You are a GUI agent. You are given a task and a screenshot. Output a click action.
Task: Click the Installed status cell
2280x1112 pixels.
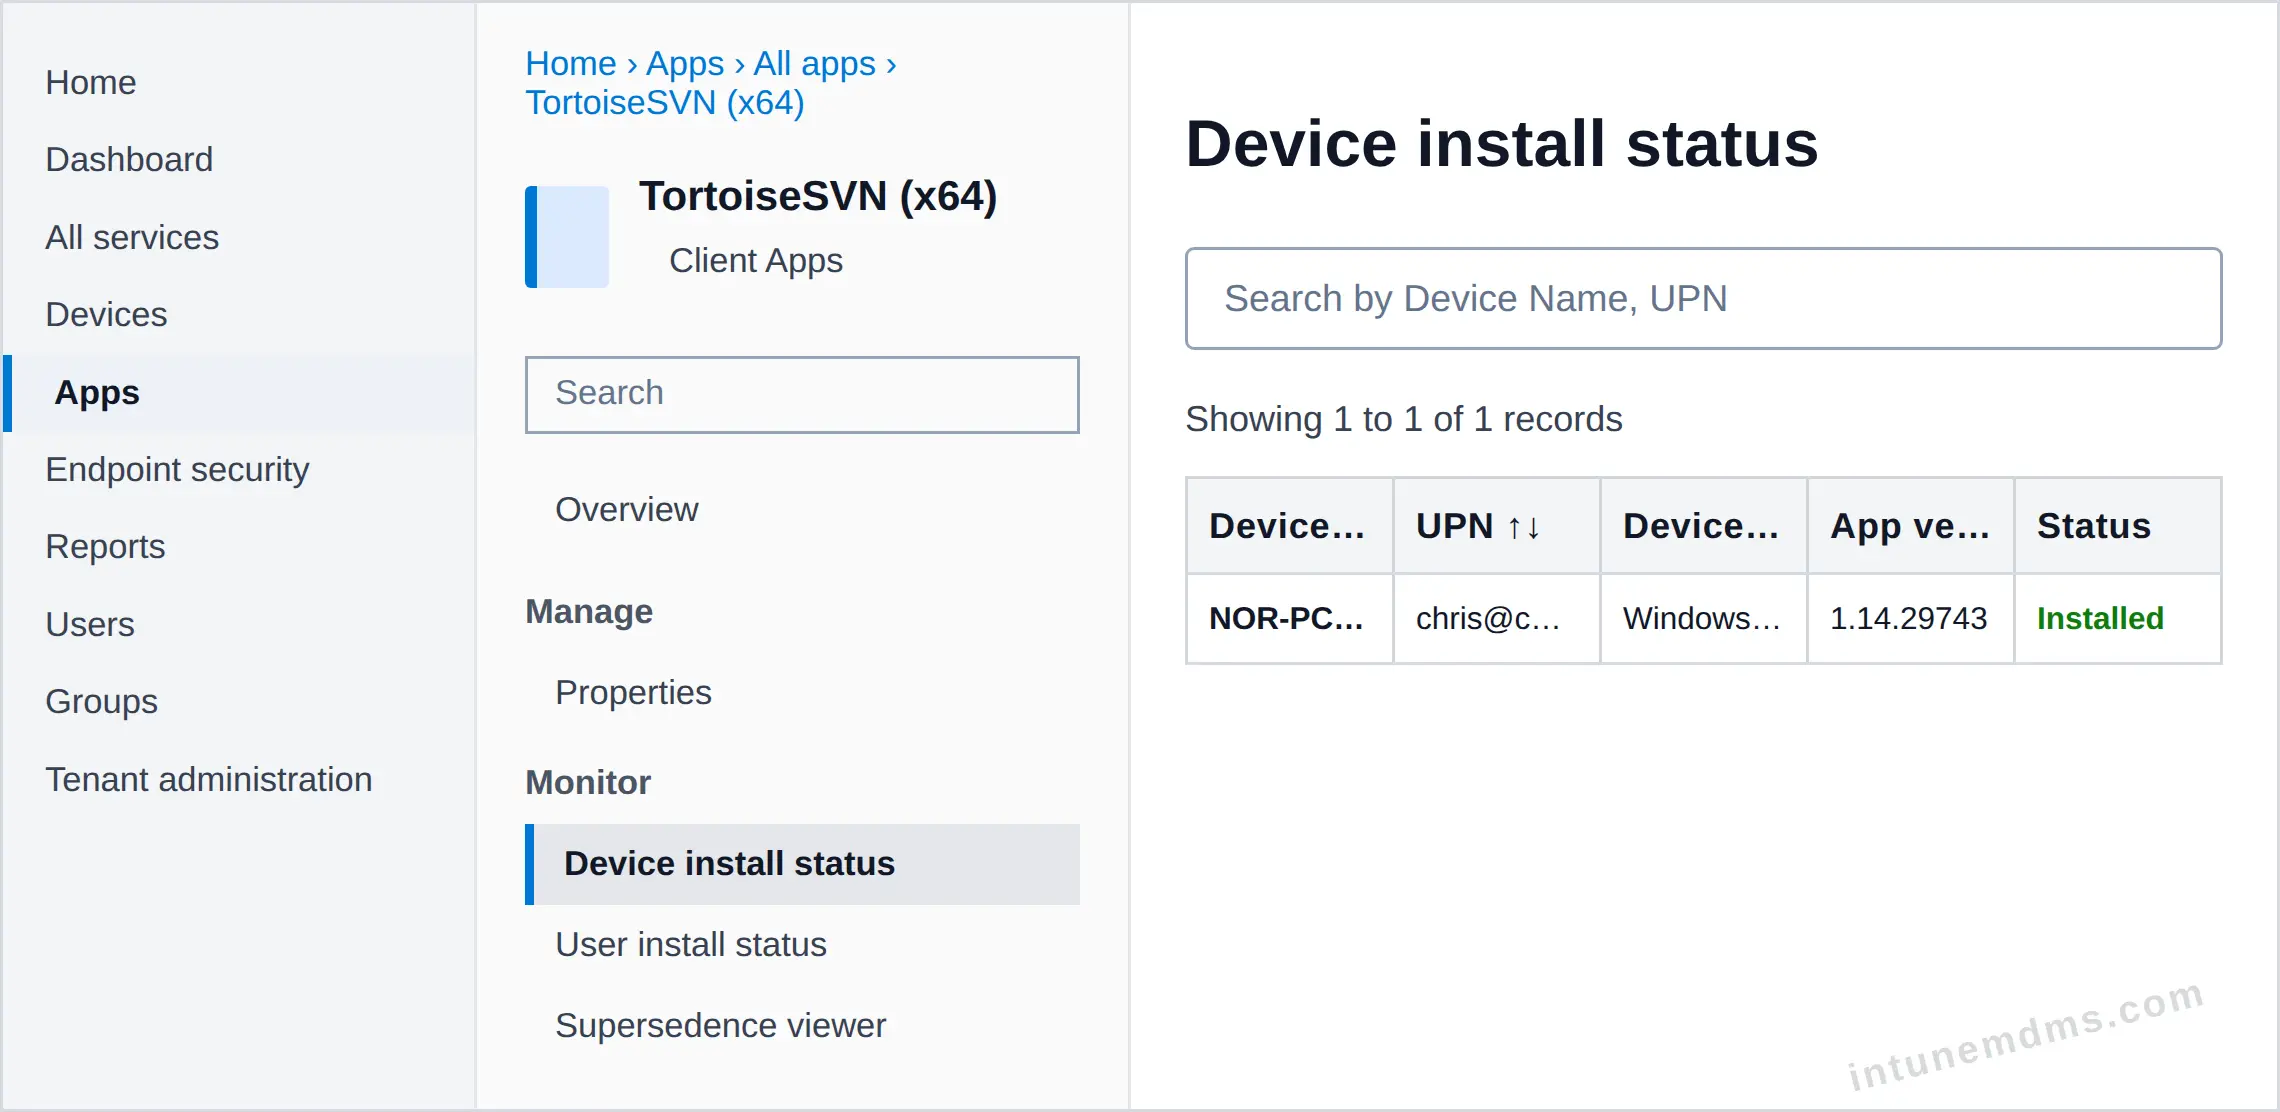[x=2118, y=618]
